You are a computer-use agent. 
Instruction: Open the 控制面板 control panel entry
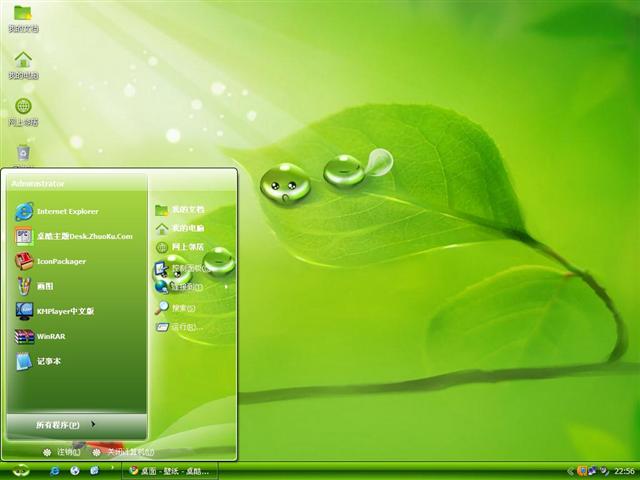182,268
